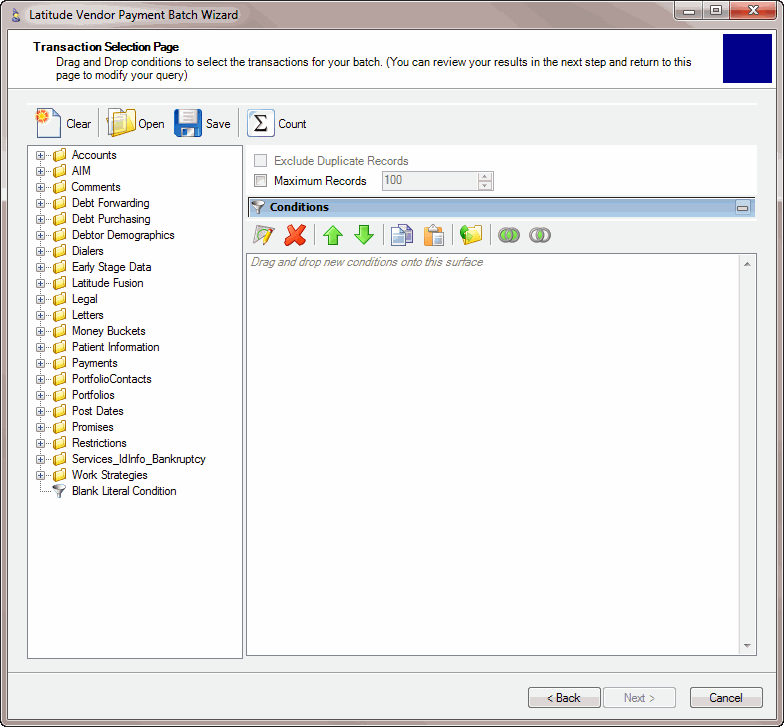Click the Dialers folder icon
The height and width of the screenshot is (727, 784).
[60, 251]
